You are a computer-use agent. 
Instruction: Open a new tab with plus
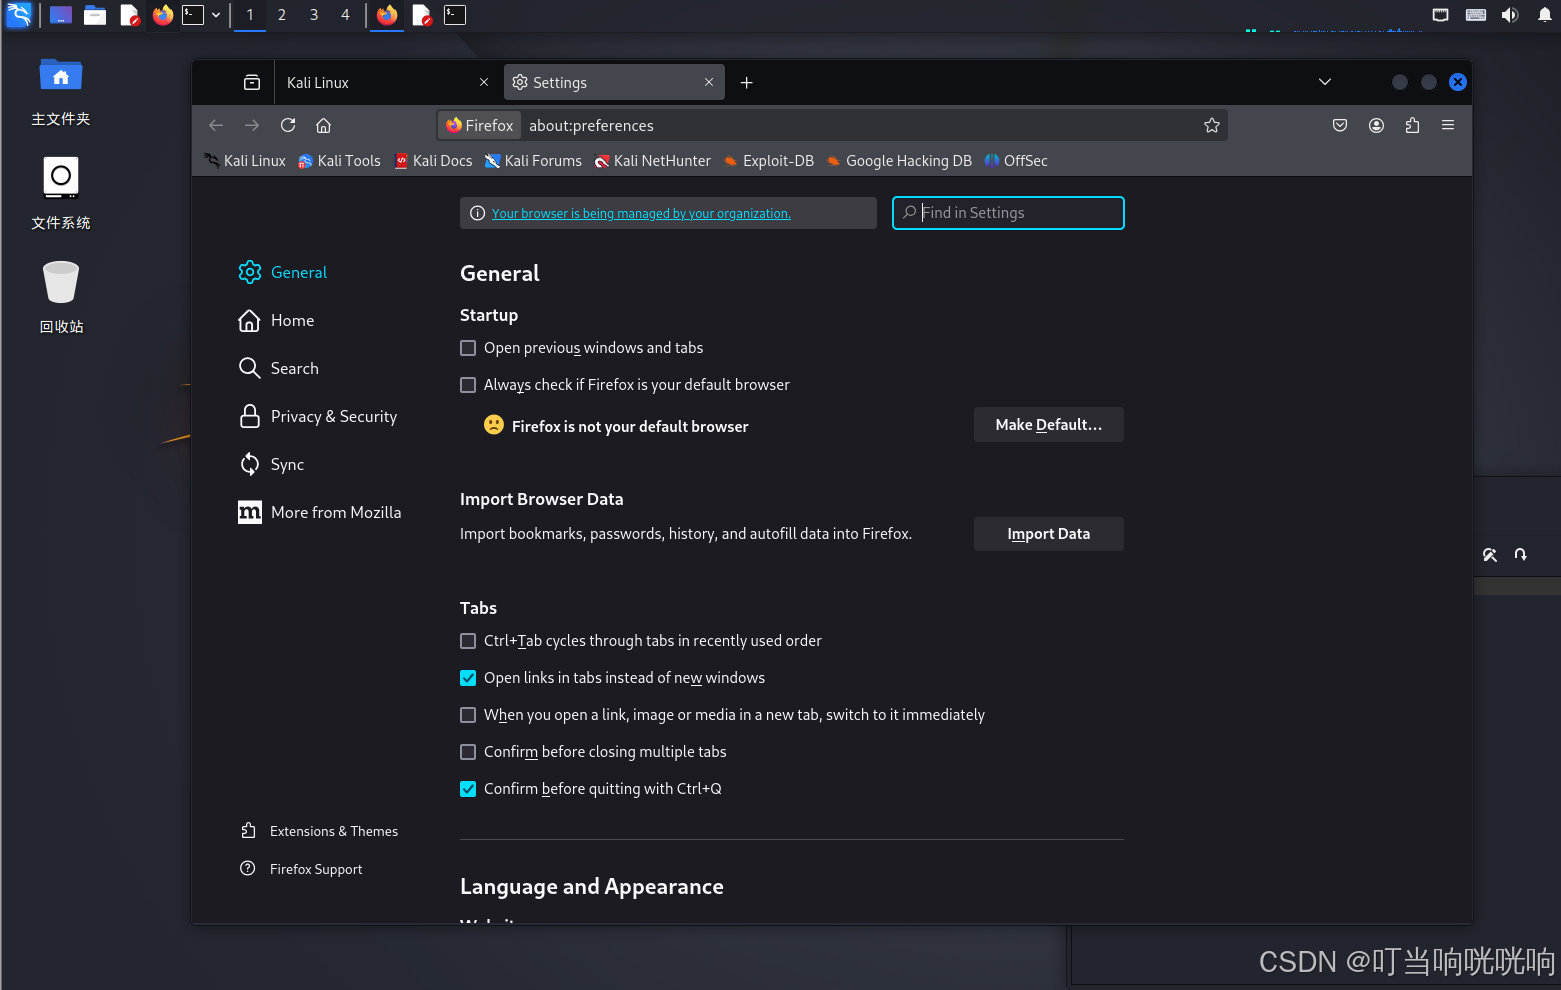(746, 82)
